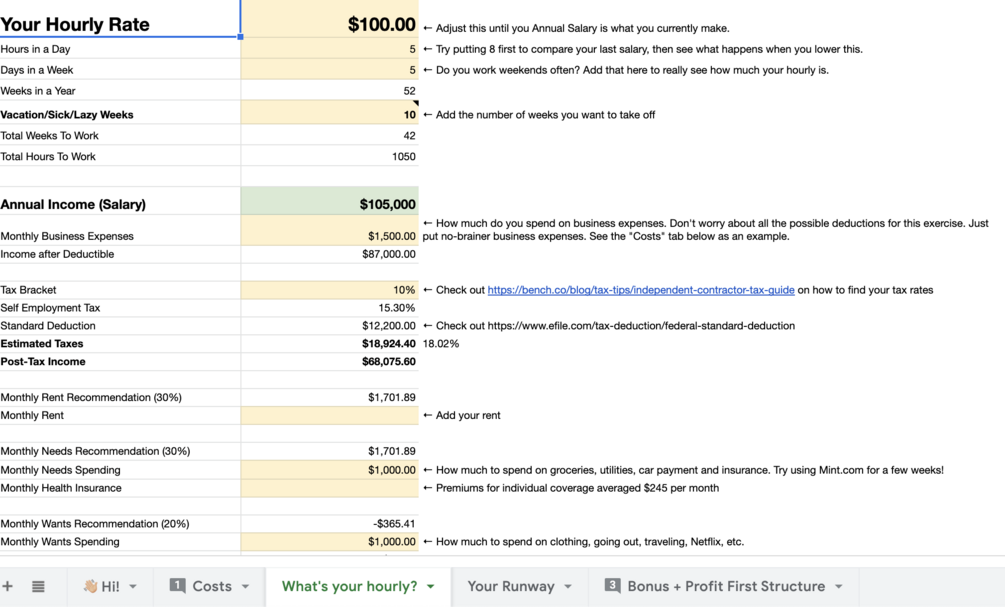Select the Tax Bracket 10% cell
This screenshot has height=607, width=1005.
point(330,290)
